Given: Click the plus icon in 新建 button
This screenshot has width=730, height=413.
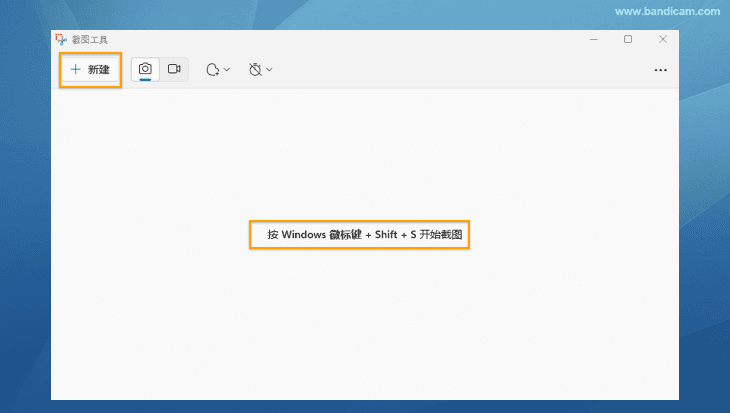Looking at the screenshot, I should pyautogui.click(x=75, y=70).
